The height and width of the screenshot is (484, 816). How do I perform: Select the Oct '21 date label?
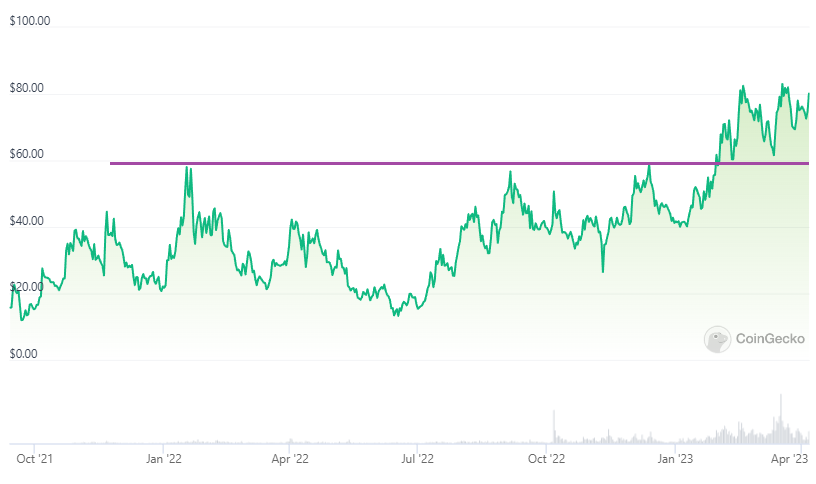[36, 459]
